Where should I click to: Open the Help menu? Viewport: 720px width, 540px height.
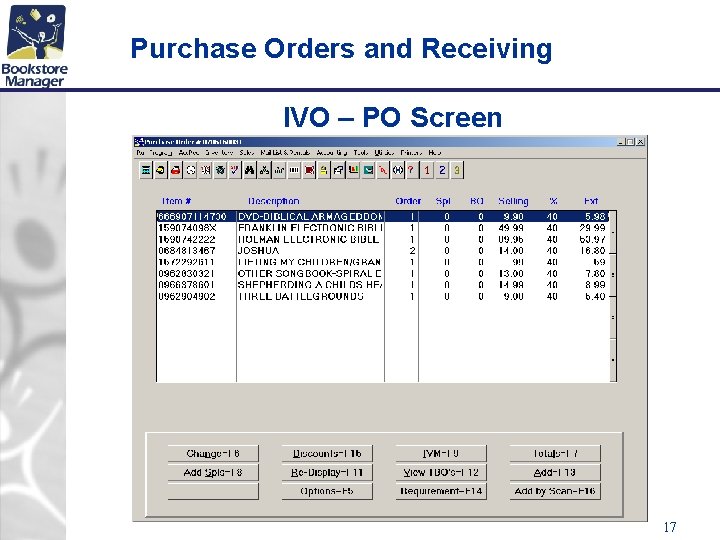pos(434,152)
